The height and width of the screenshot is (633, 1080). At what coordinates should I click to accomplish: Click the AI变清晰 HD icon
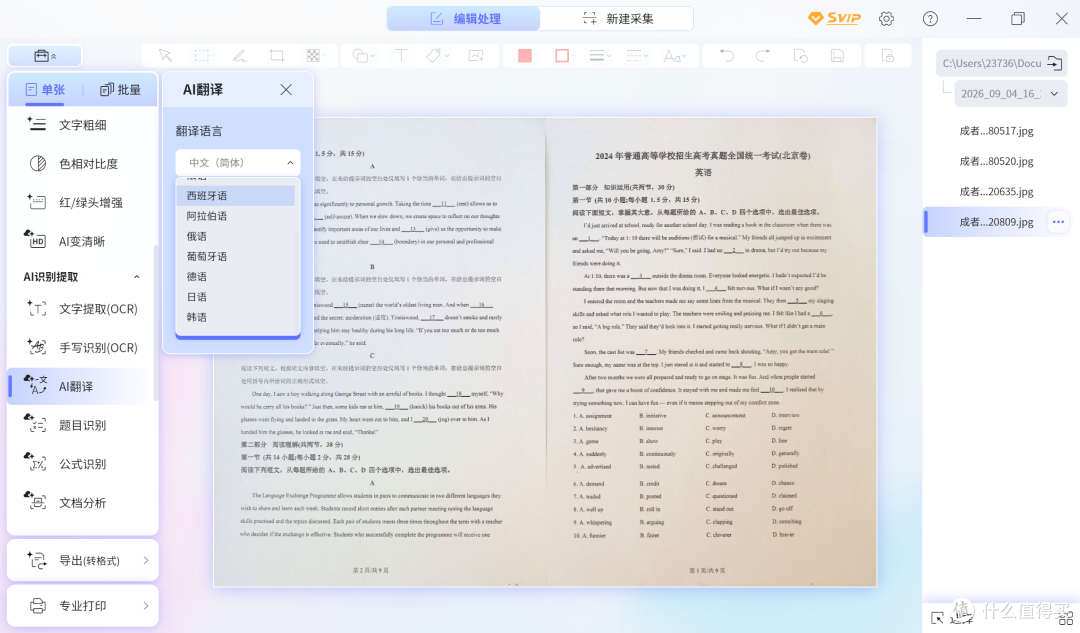coord(35,240)
